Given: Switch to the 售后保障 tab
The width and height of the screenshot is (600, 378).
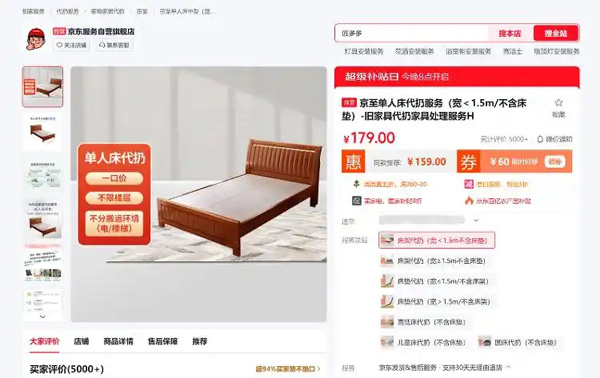Looking at the screenshot, I should coord(163,341).
